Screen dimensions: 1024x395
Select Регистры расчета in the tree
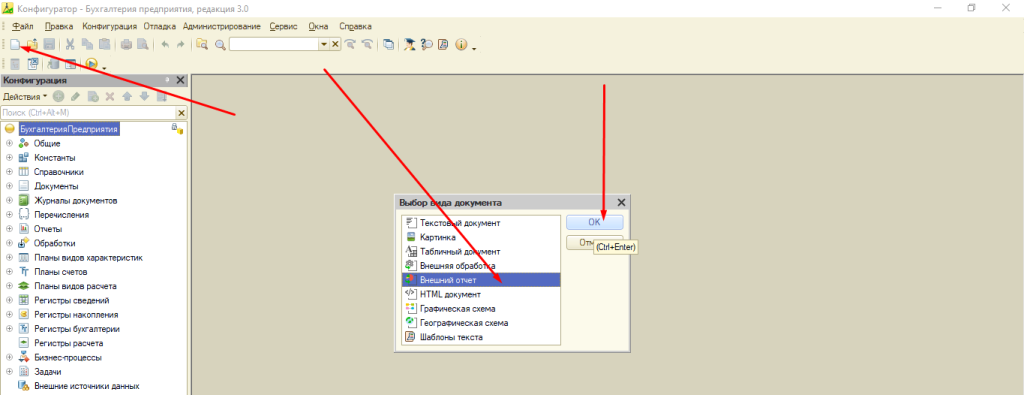pyautogui.click(x=69, y=343)
